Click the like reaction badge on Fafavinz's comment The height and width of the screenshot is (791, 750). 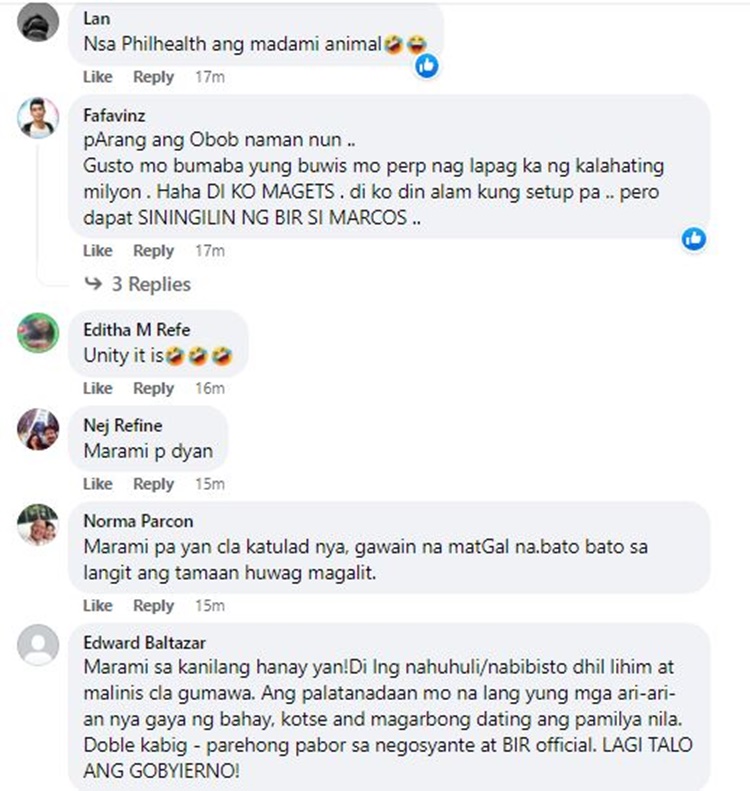pyautogui.click(x=694, y=239)
